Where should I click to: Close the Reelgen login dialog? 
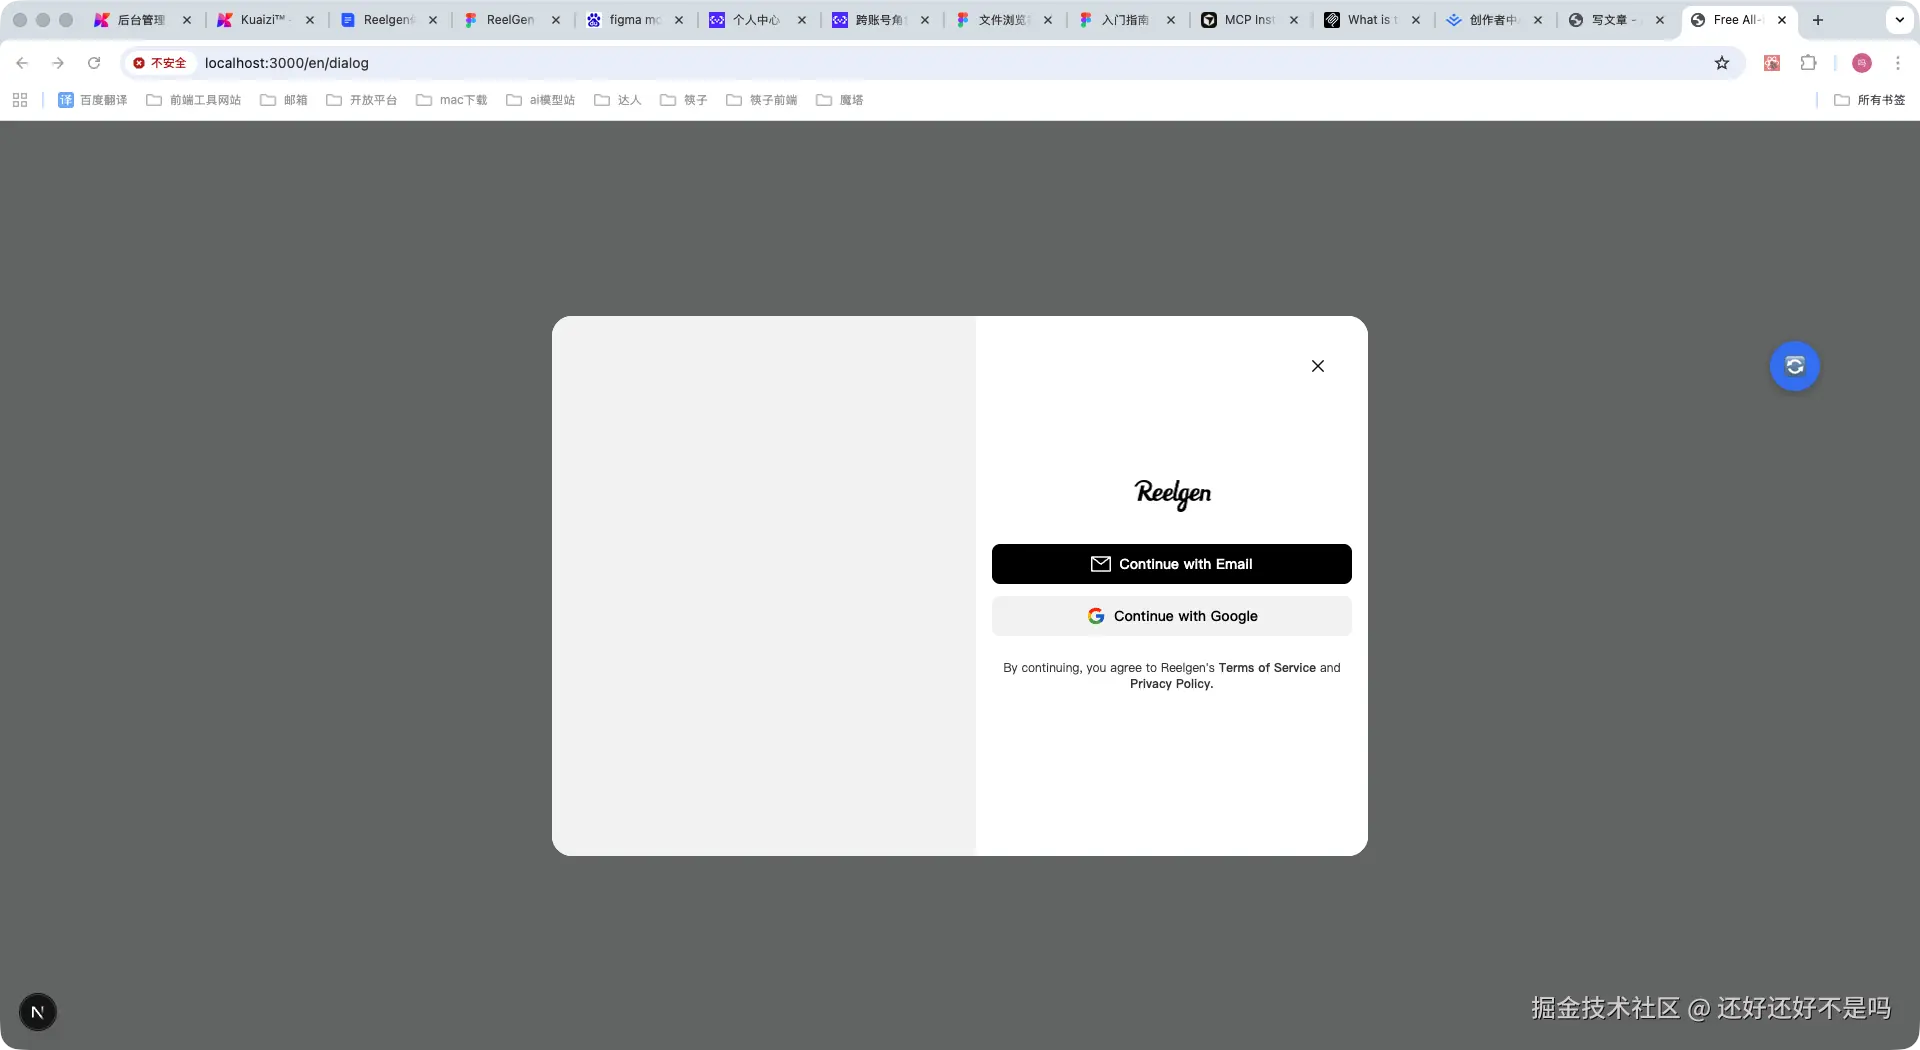click(x=1318, y=366)
